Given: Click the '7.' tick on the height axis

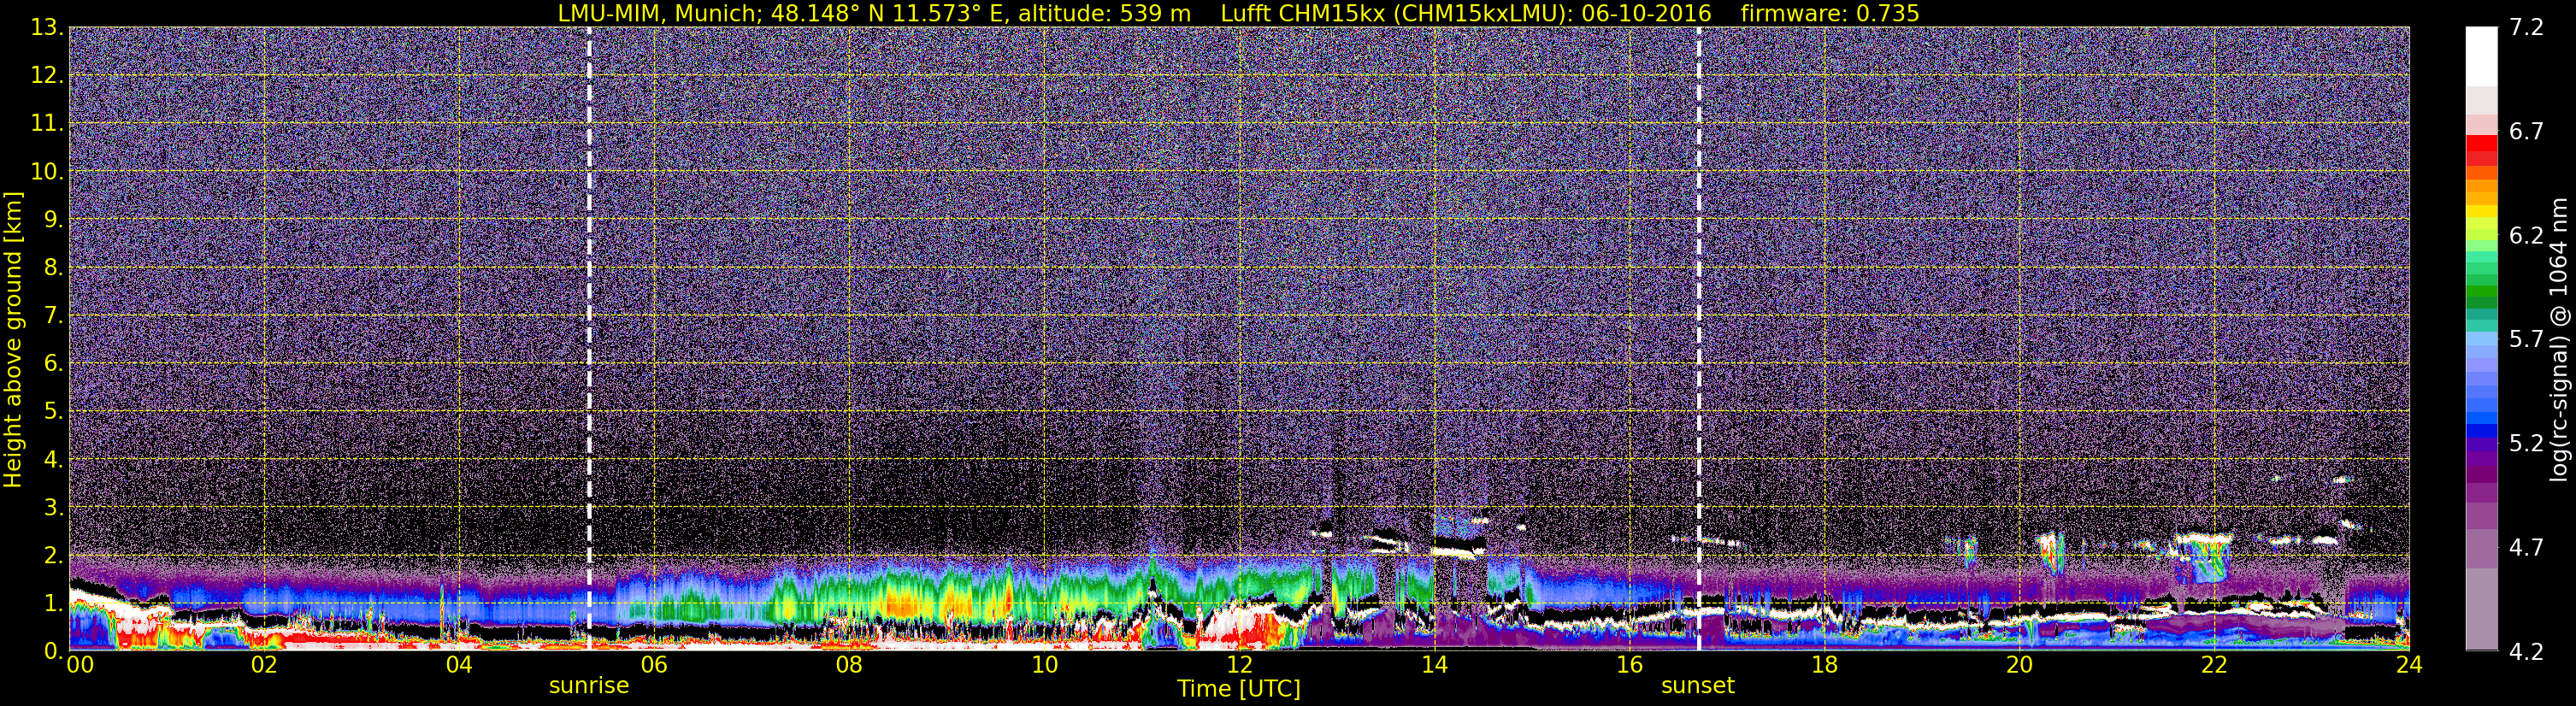Looking at the screenshot, I should pyautogui.click(x=53, y=315).
